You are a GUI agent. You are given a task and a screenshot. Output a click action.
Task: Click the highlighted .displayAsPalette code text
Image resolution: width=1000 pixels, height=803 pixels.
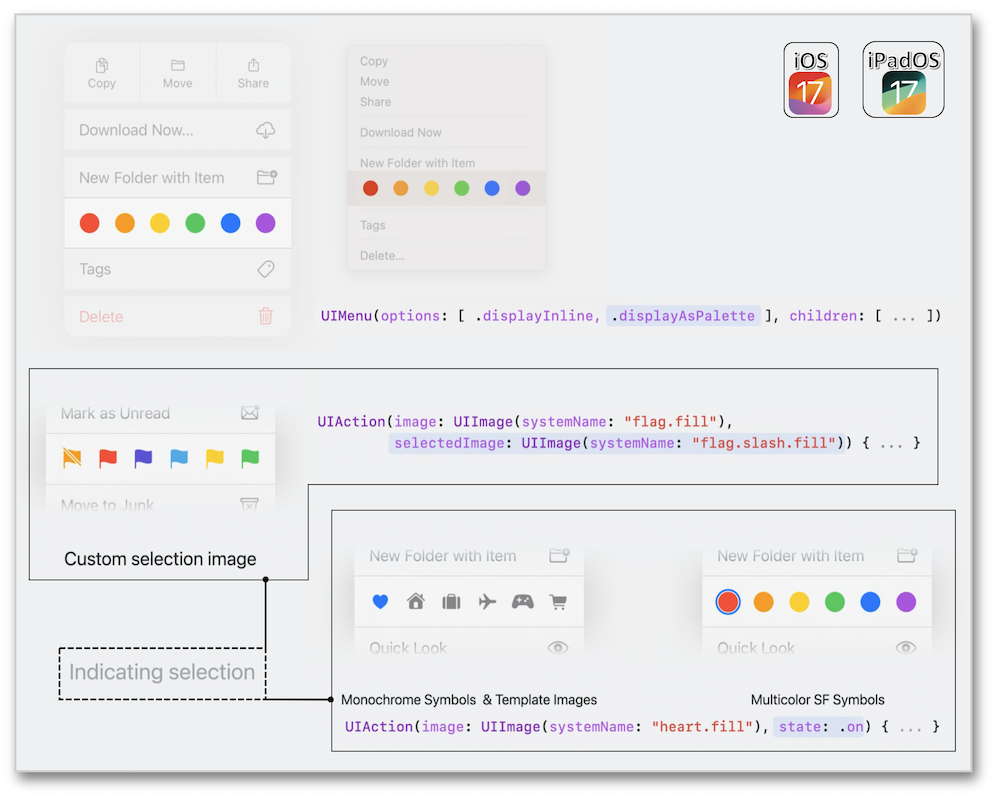683,316
